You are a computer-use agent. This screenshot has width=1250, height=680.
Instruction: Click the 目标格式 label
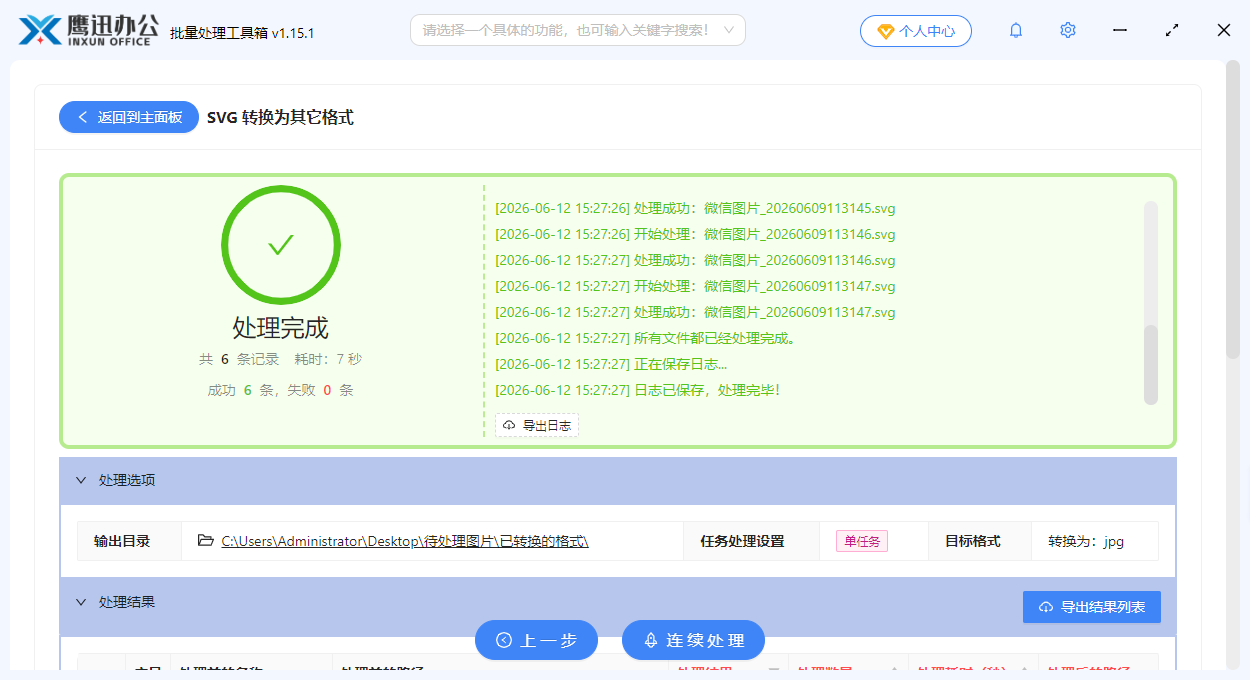[x=972, y=541]
